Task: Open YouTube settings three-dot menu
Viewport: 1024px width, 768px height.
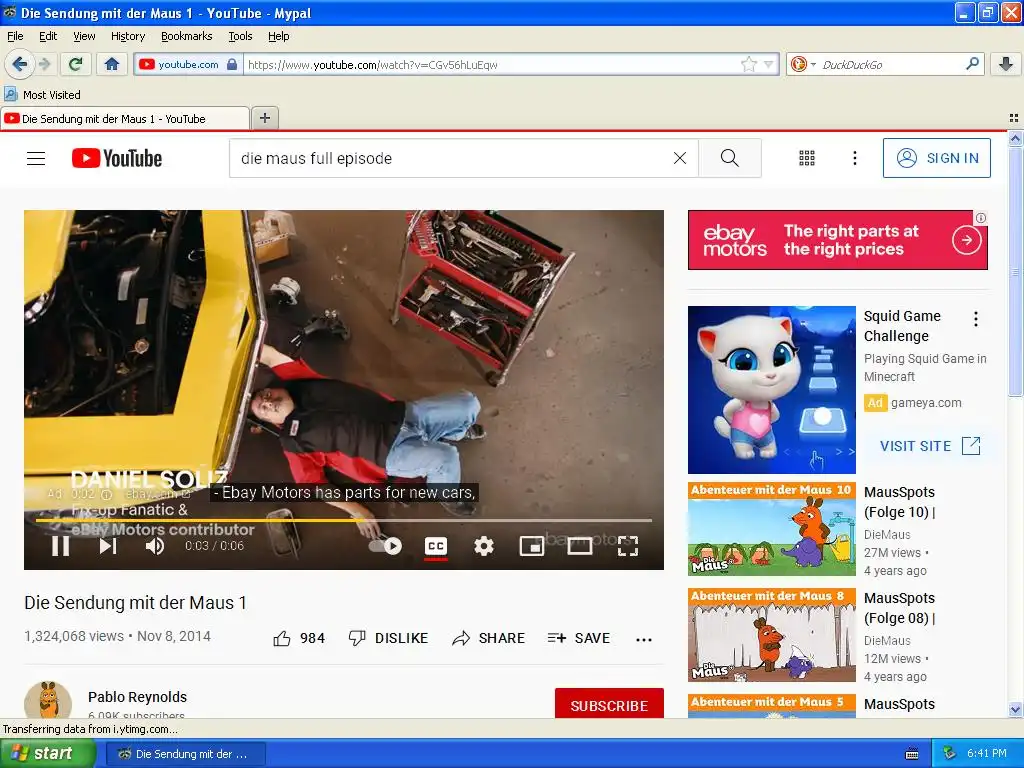Action: pyautogui.click(x=854, y=158)
